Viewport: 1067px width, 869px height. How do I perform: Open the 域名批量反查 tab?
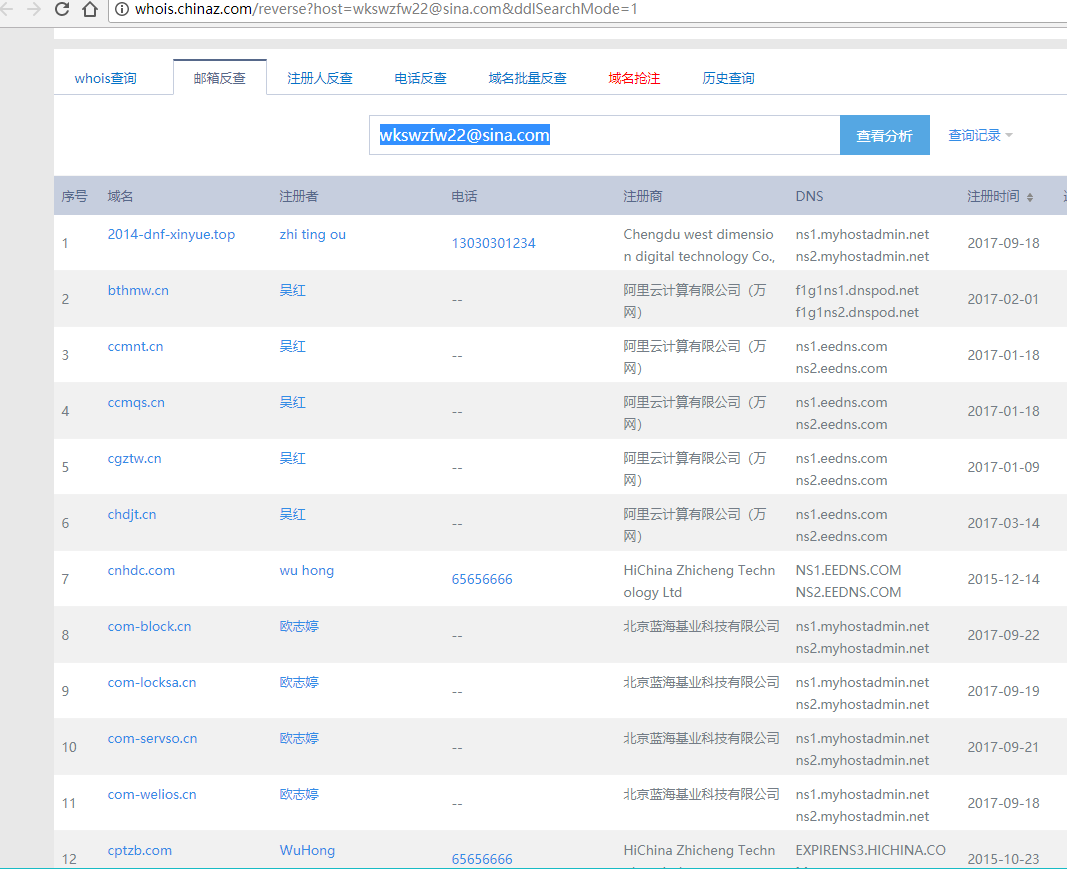527,78
